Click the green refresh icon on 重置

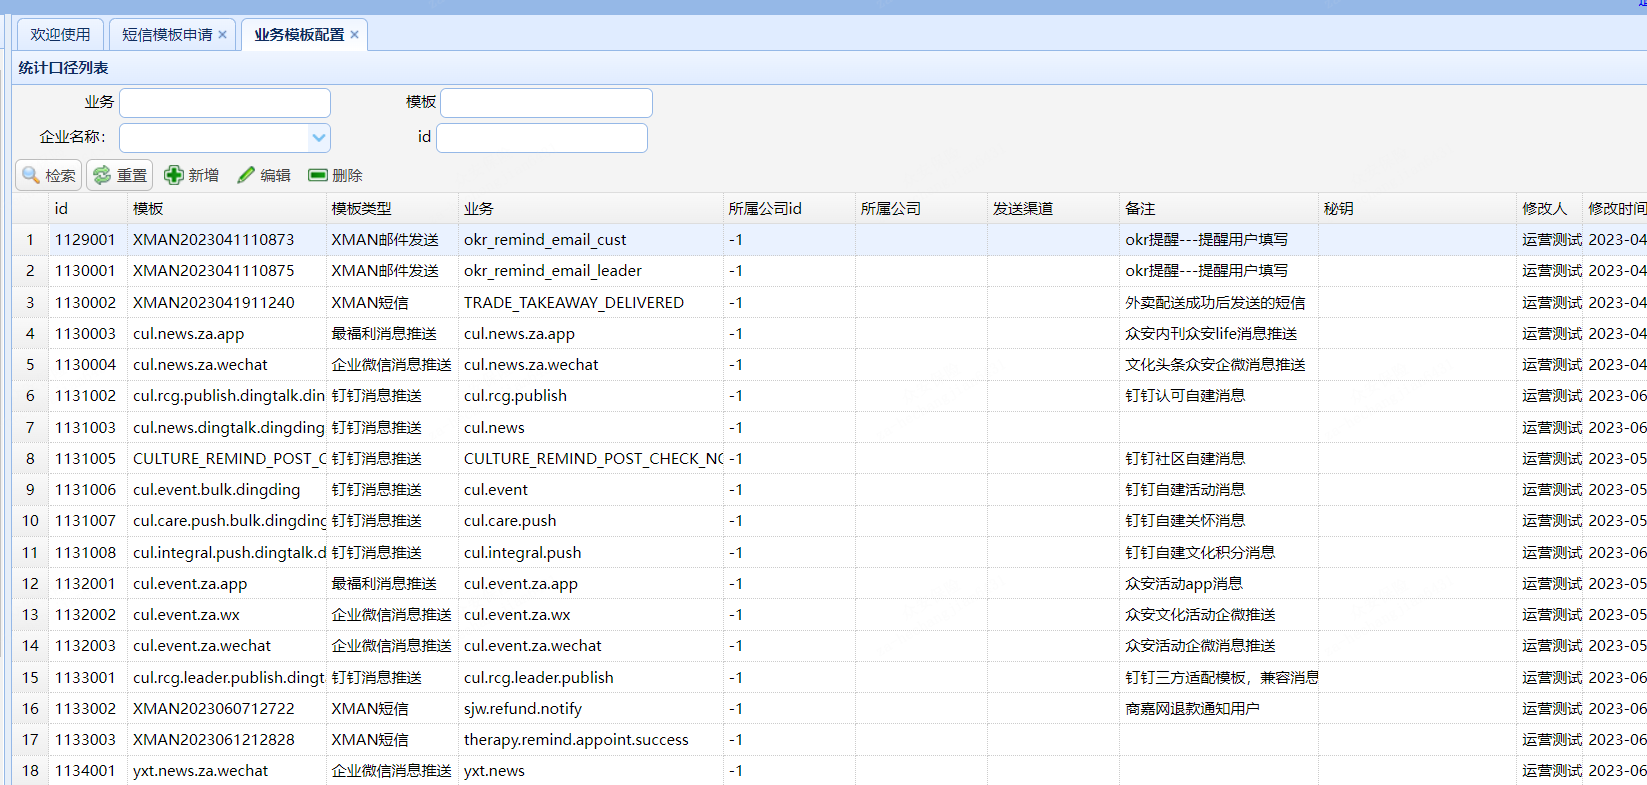coord(102,175)
